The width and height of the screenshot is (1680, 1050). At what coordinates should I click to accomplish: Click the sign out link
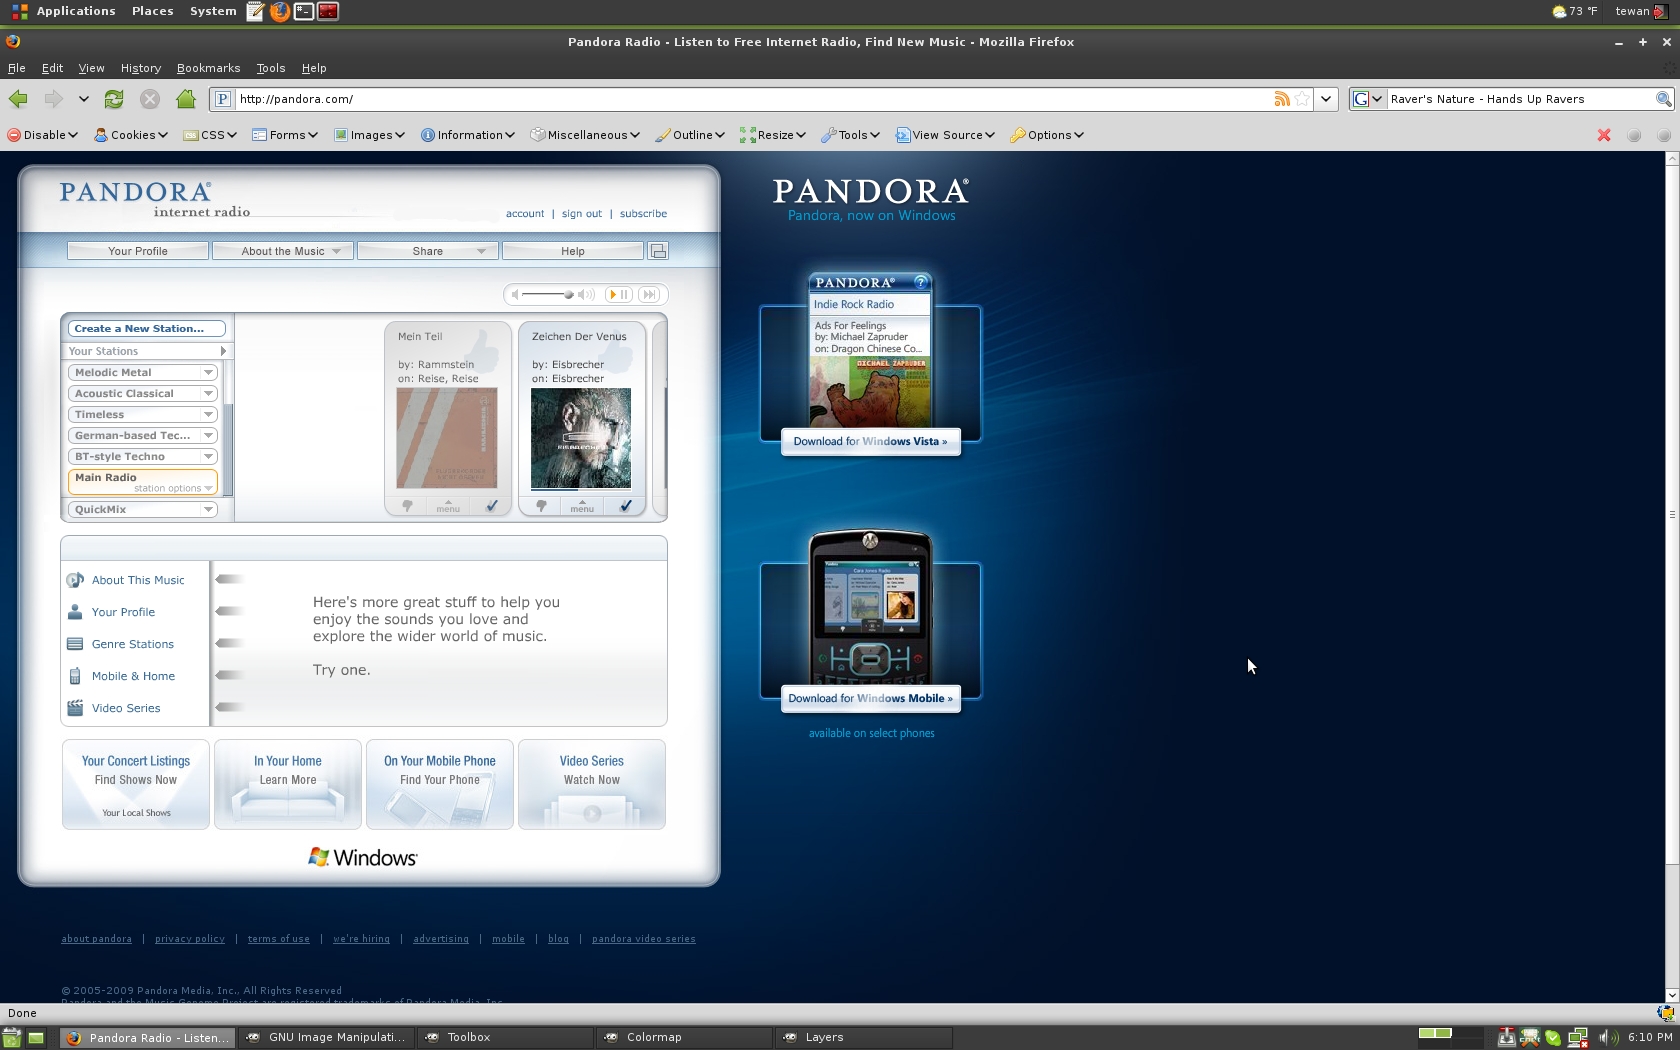[581, 214]
